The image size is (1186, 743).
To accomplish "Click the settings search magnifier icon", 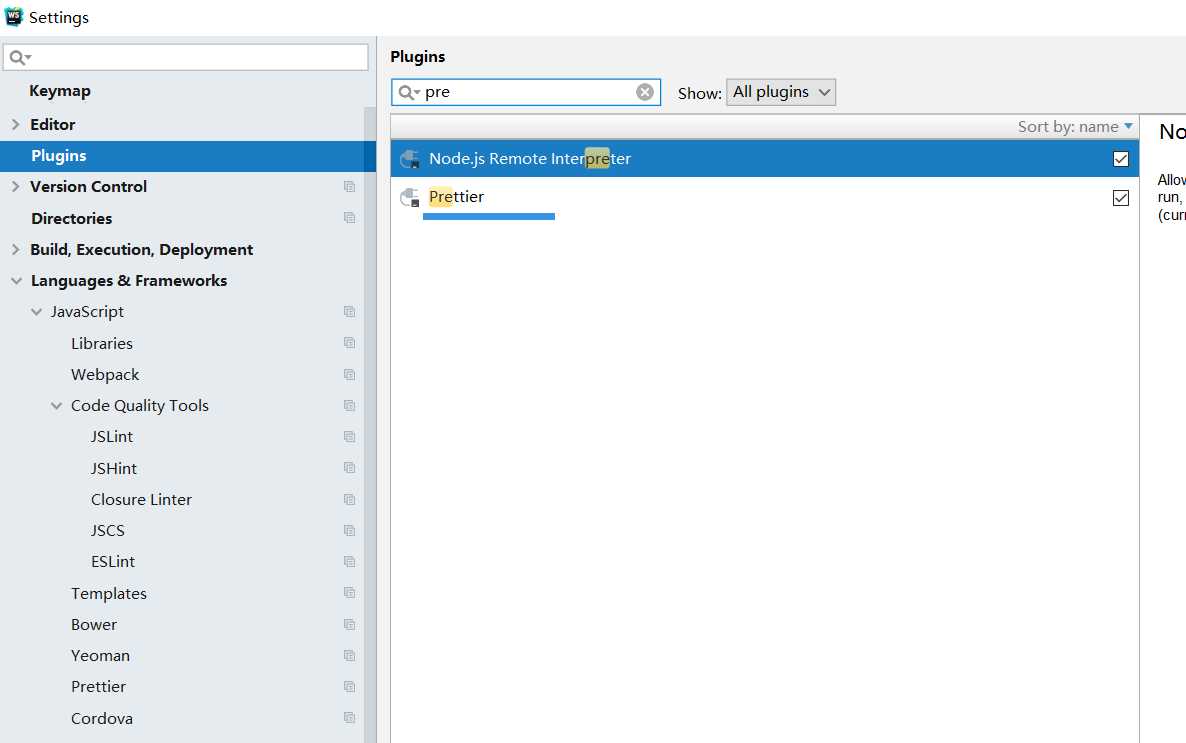I will pyautogui.click(x=20, y=58).
